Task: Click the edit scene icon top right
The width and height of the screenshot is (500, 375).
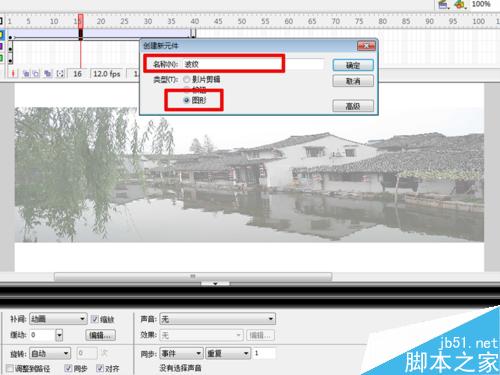Action: pos(443,4)
